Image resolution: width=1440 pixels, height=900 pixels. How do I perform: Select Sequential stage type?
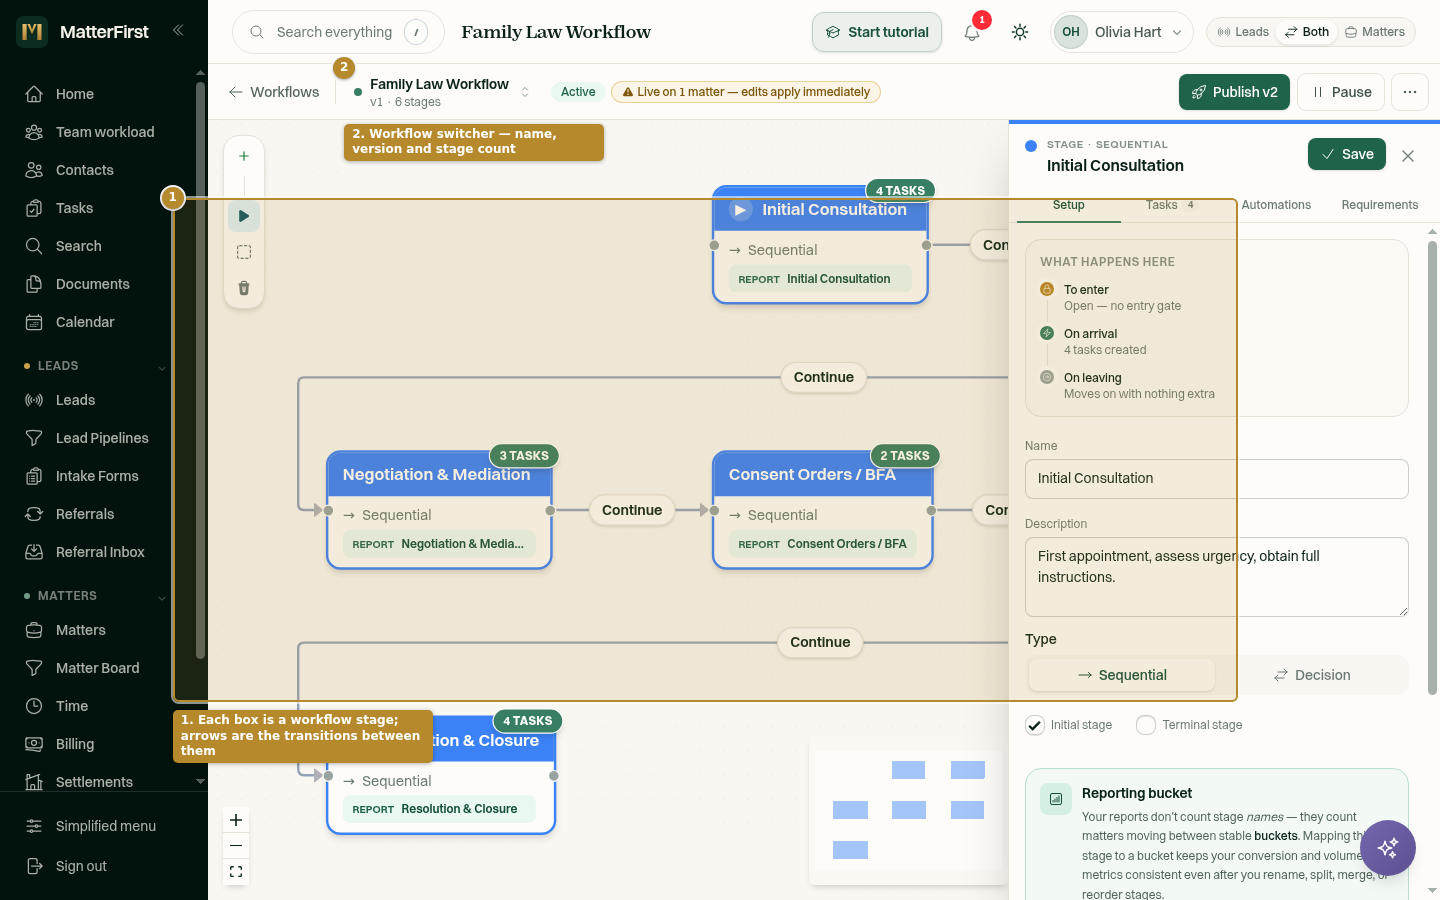(x=1122, y=675)
